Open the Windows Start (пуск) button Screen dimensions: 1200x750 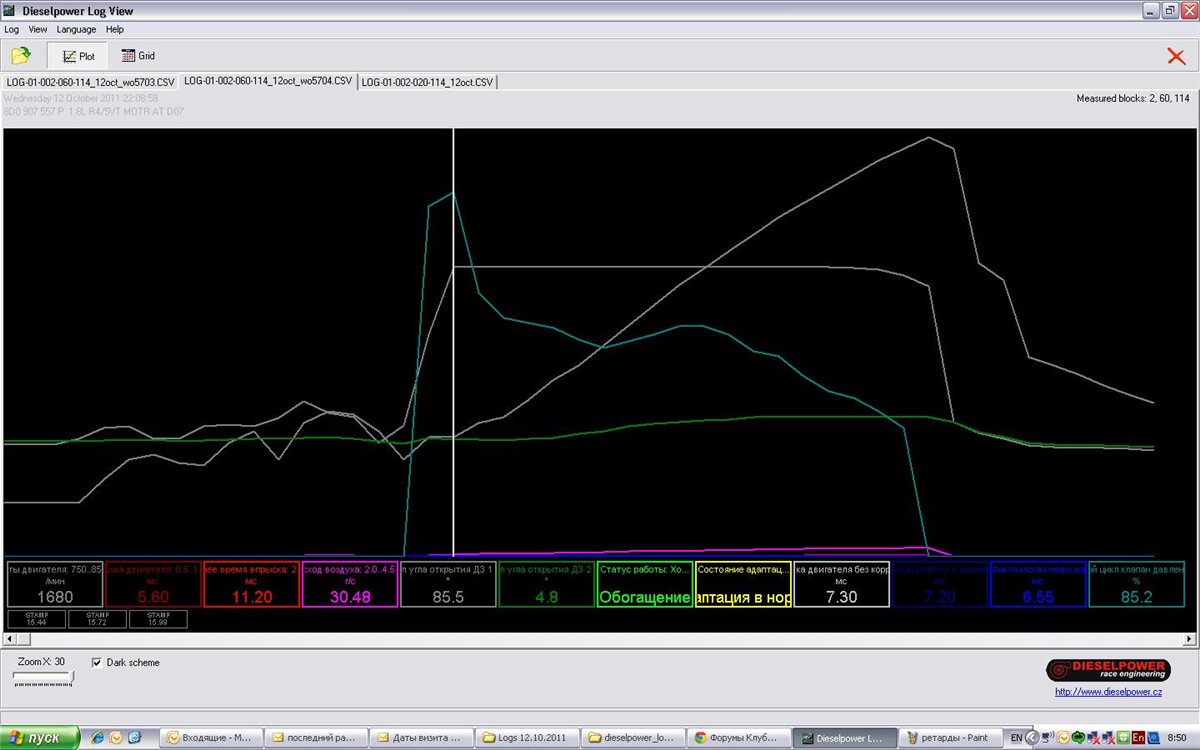pos(40,738)
